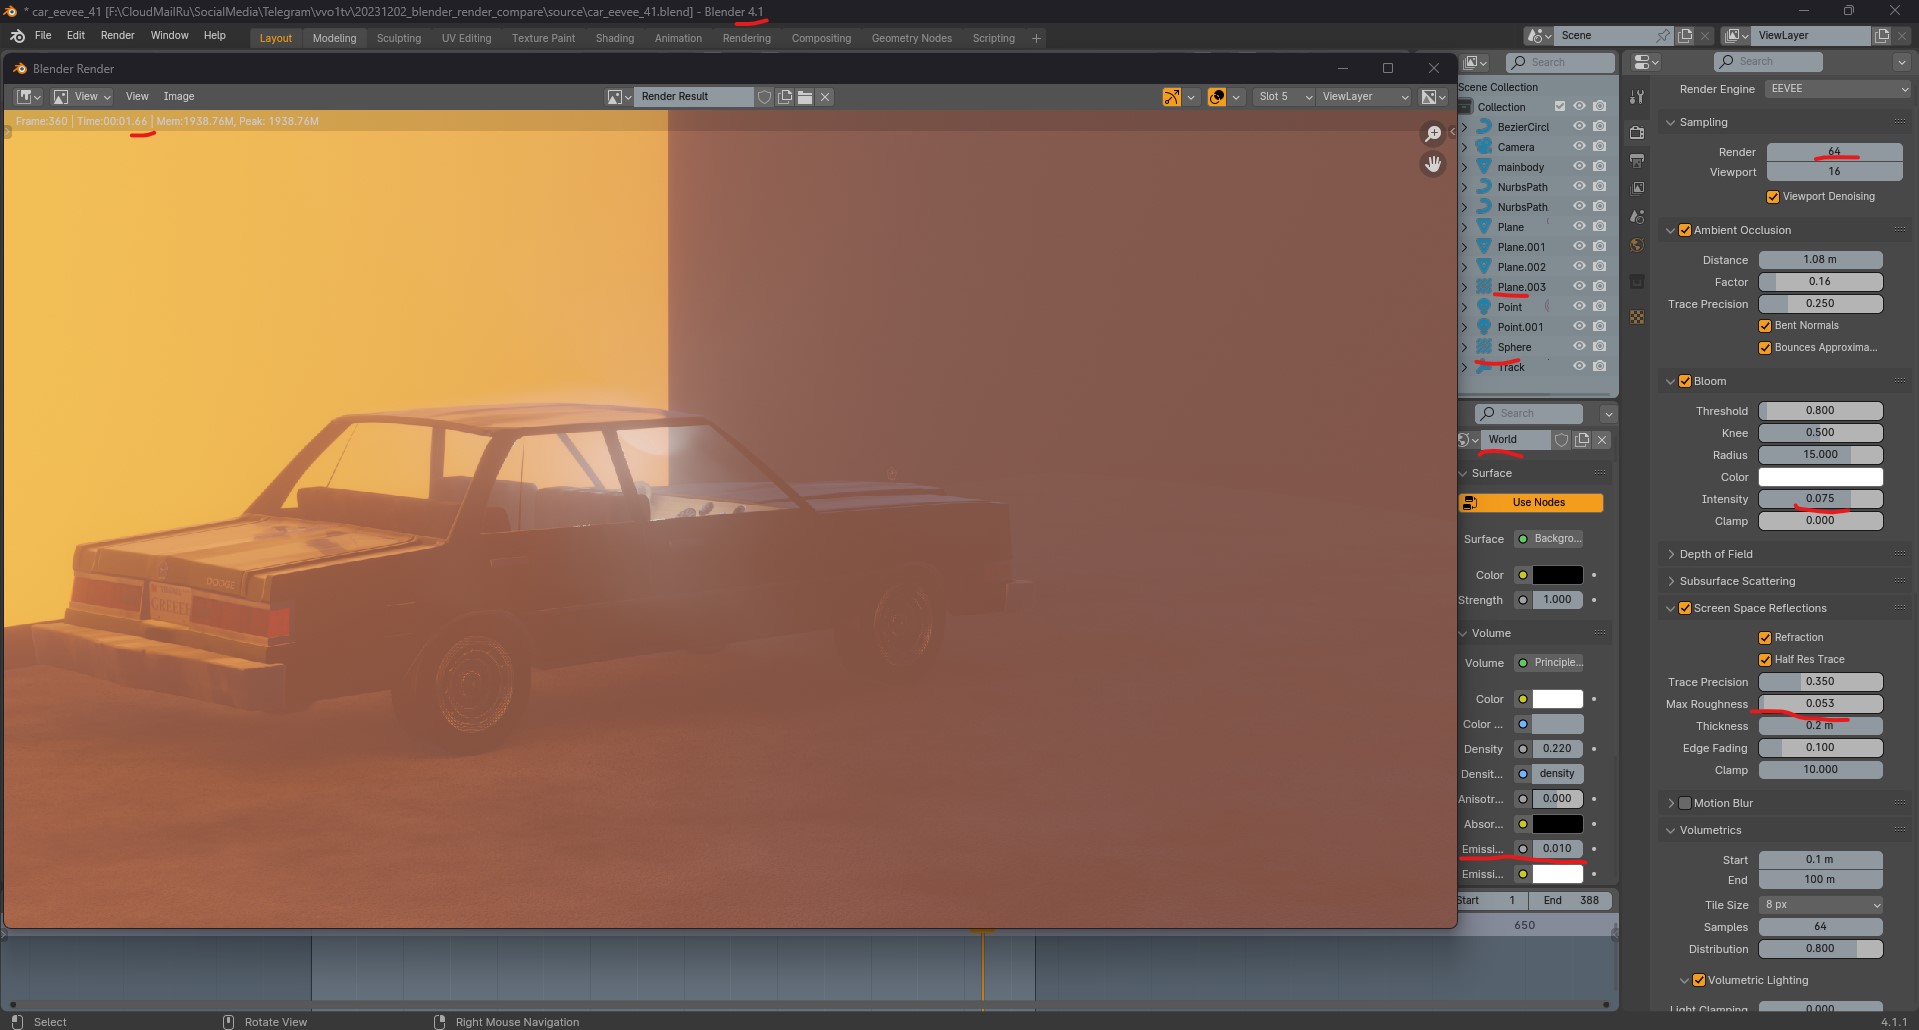
Task: Toggle fake user shield for Render Result
Action: click(765, 97)
